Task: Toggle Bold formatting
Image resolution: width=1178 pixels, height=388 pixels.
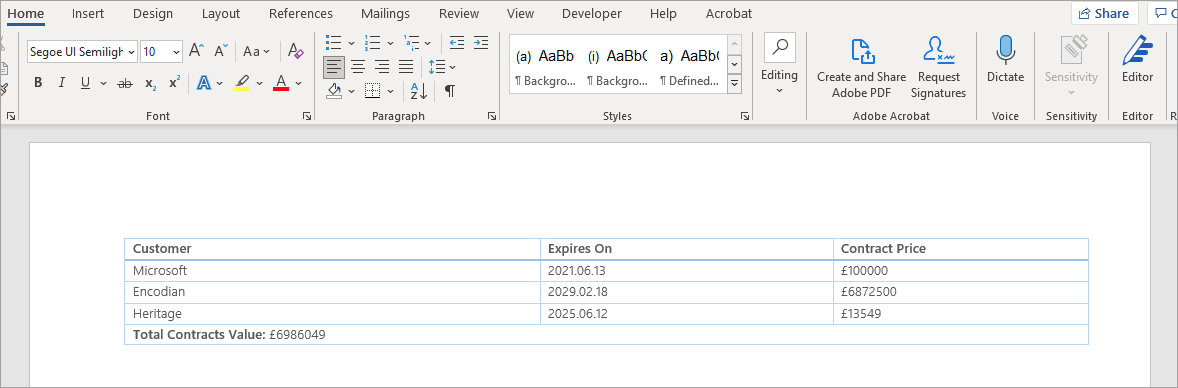Action: coord(38,83)
